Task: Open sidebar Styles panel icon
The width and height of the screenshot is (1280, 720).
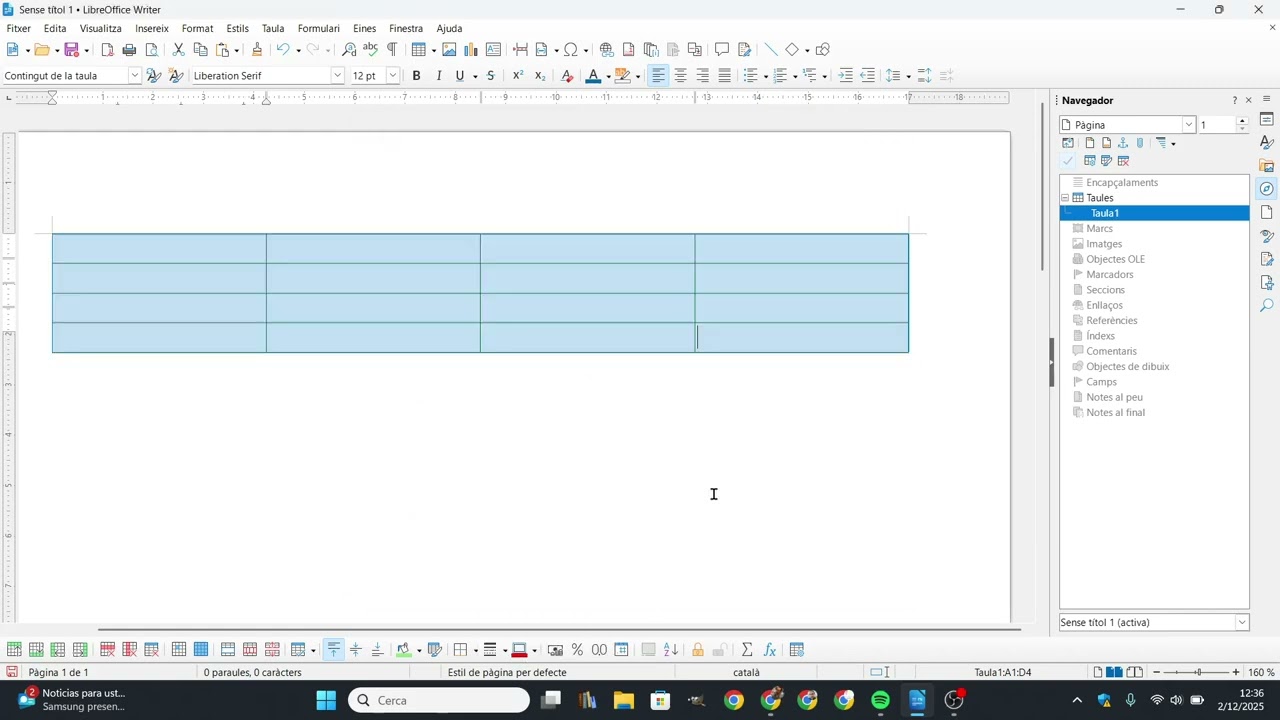Action: pos(1267,143)
